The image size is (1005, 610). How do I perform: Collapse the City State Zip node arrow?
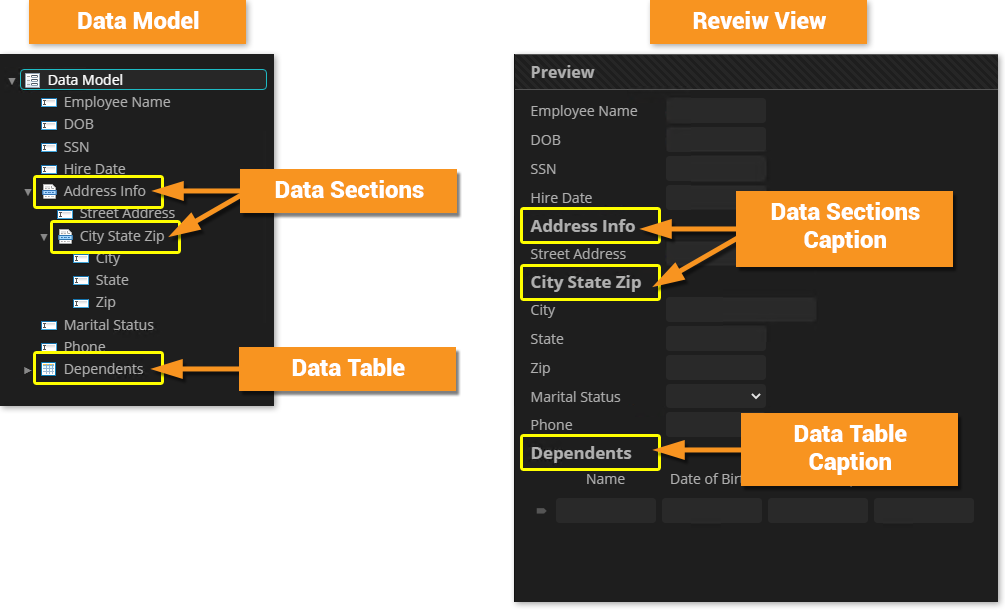pyautogui.click(x=44, y=237)
